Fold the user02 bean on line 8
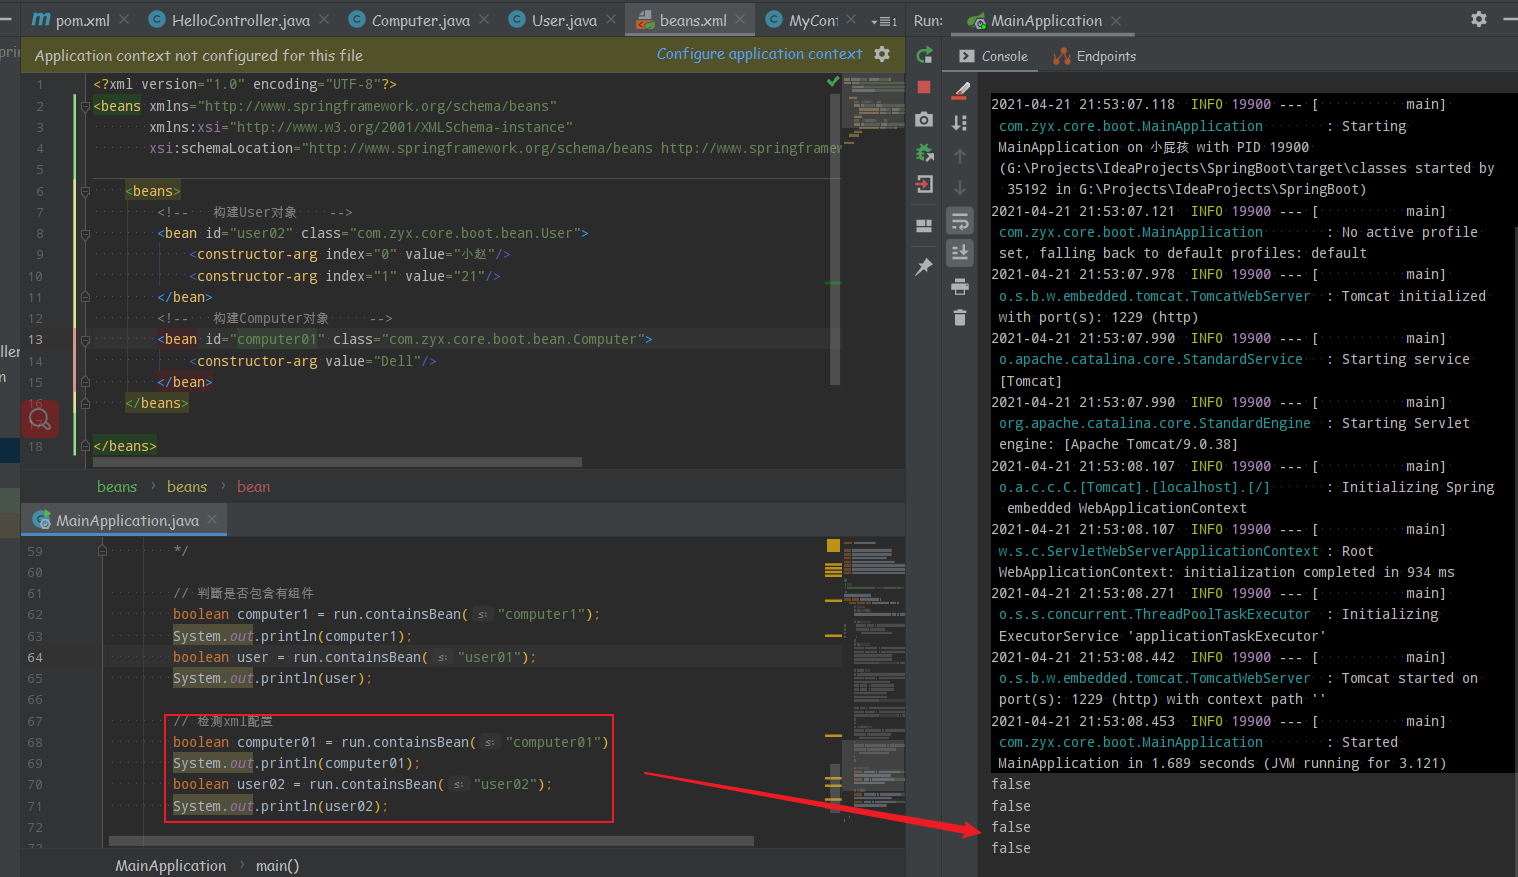This screenshot has height=877, width=1518. pyautogui.click(x=85, y=233)
